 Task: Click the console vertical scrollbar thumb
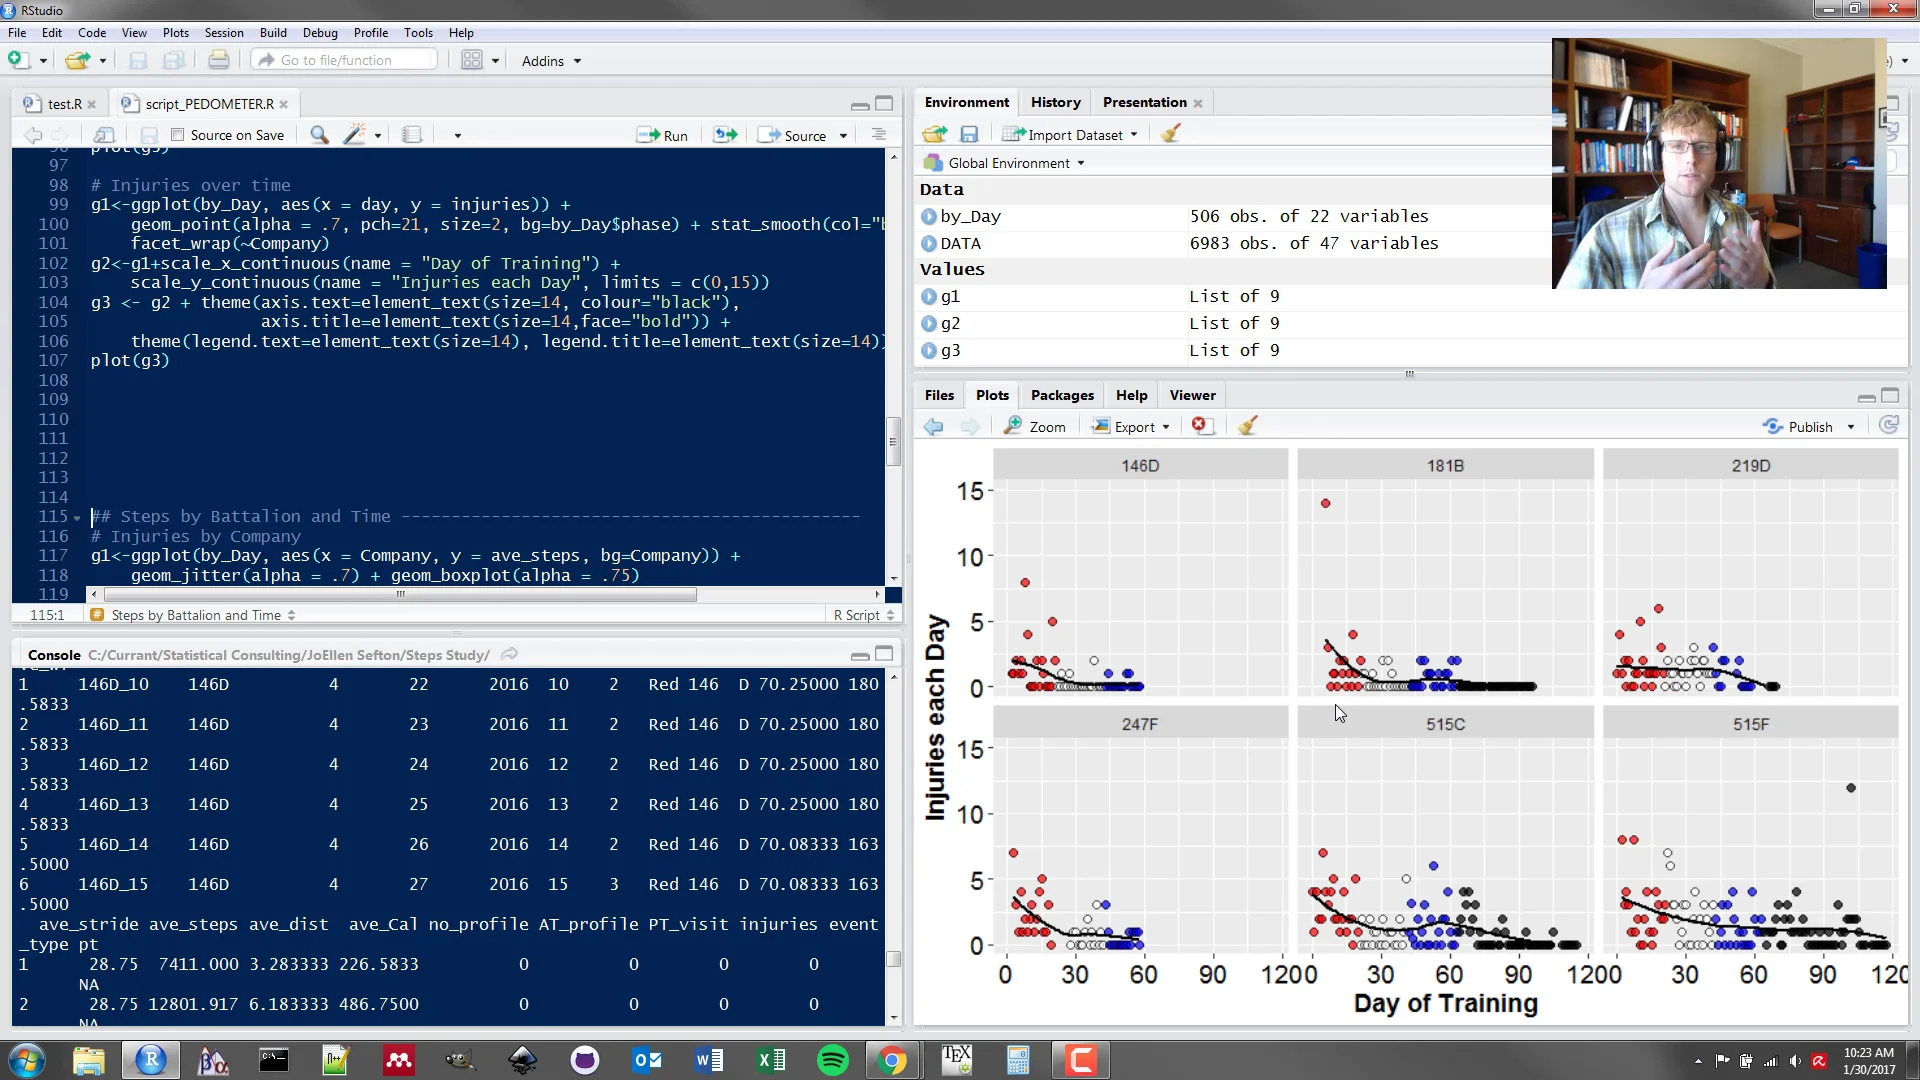893,959
